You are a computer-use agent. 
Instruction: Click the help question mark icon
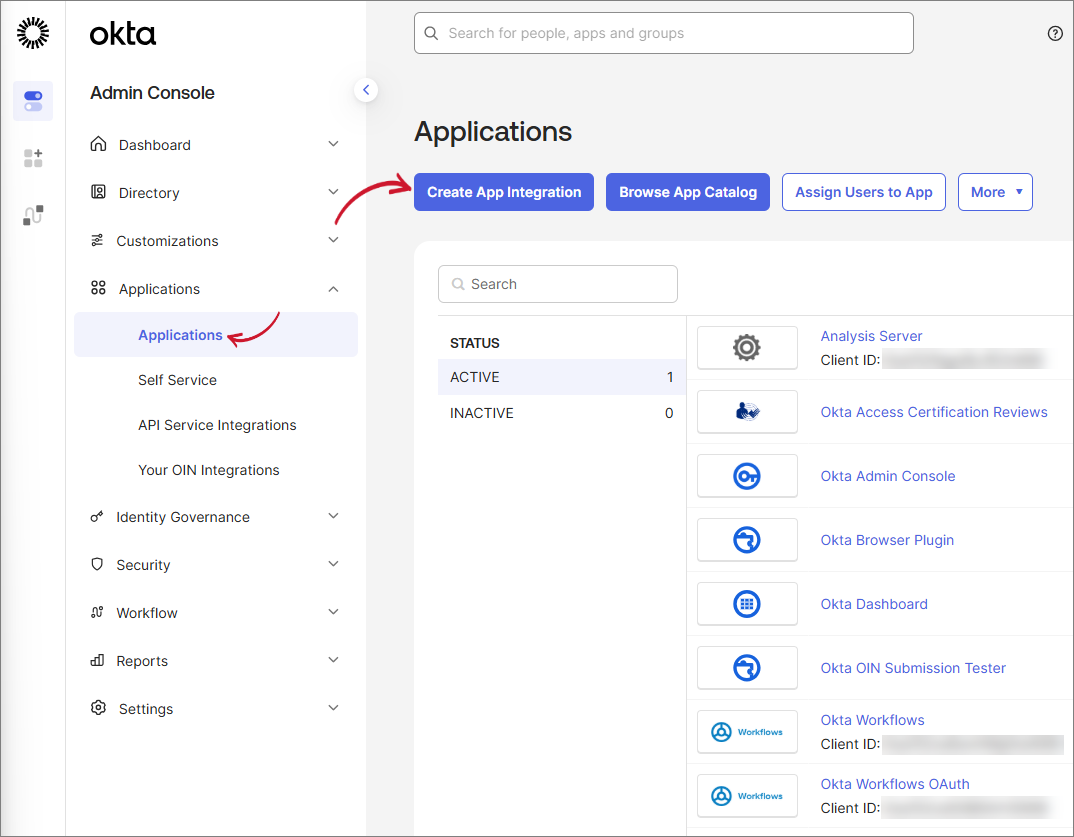(1055, 33)
